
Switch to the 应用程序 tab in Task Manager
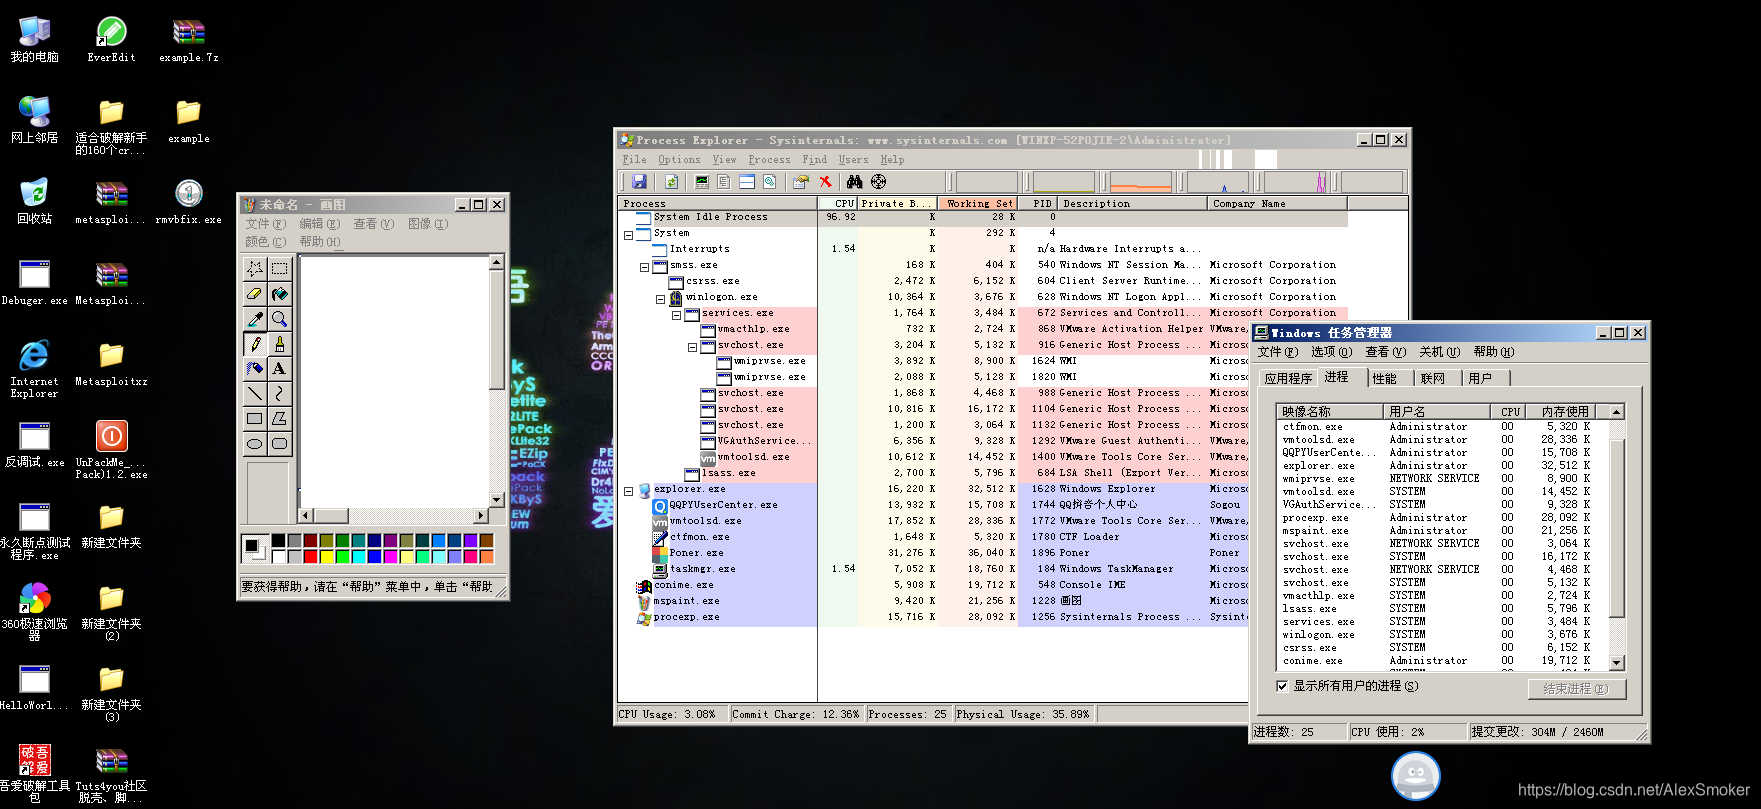pyautogui.click(x=1288, y=378)
